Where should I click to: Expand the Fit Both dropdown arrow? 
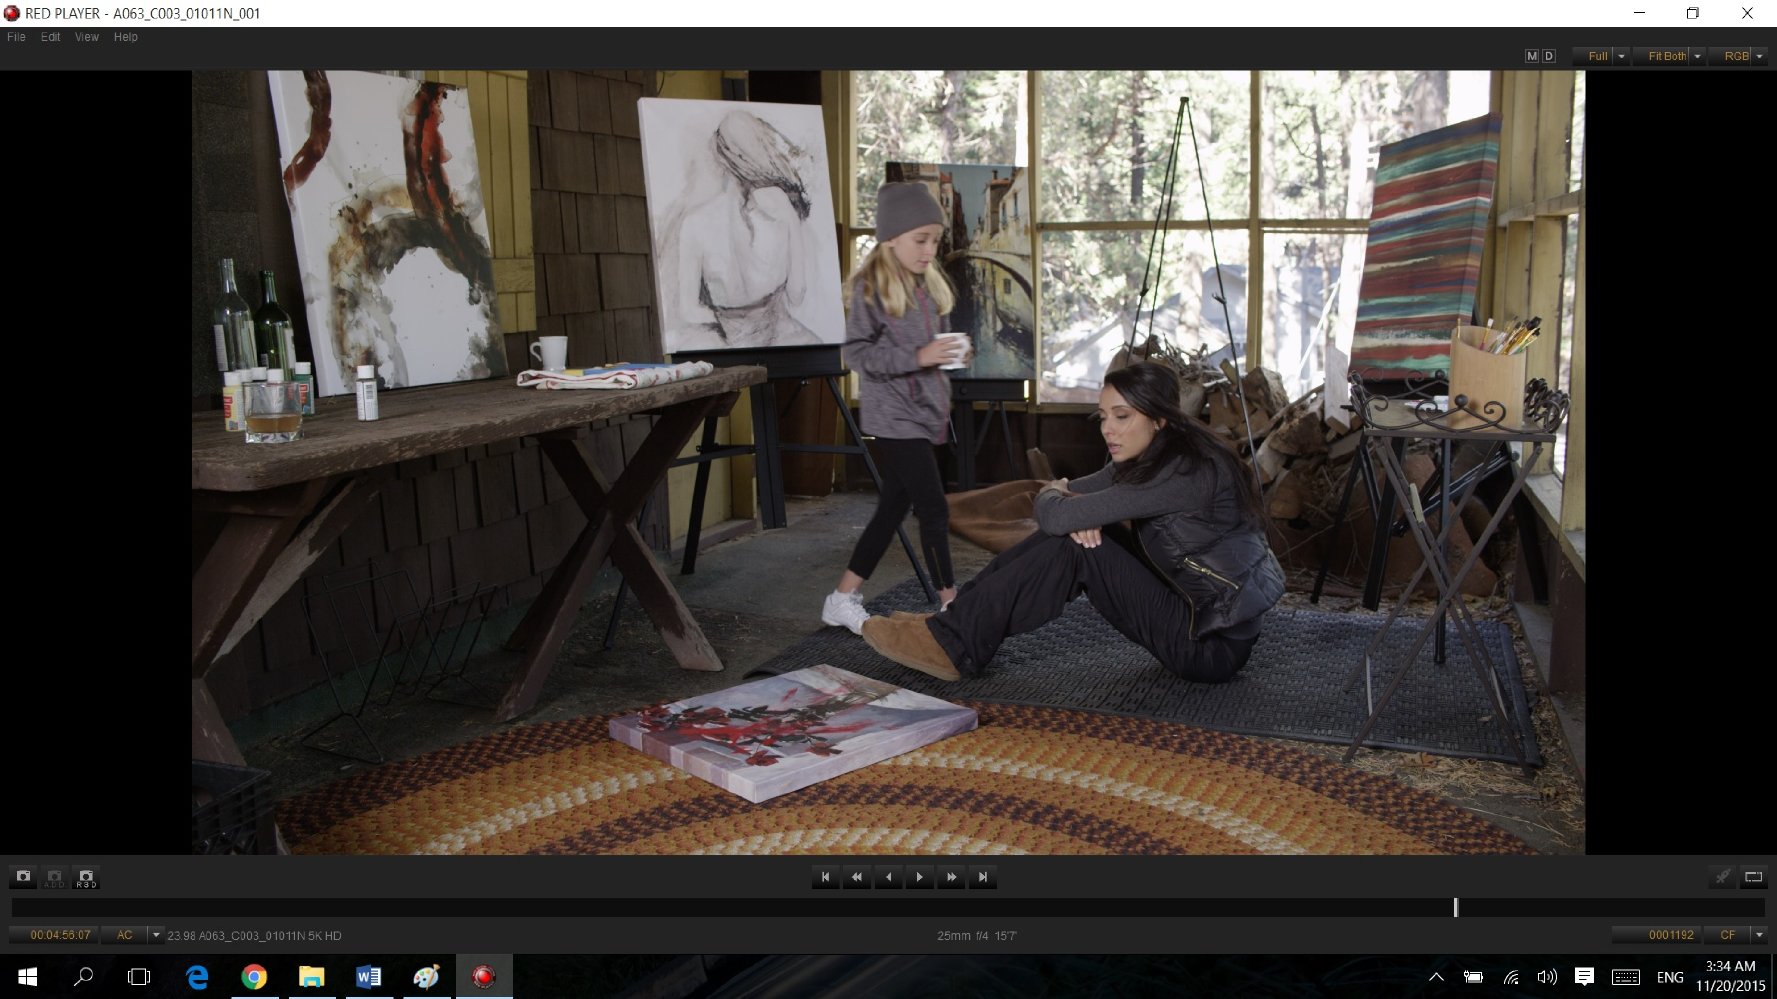point(1698,56)
